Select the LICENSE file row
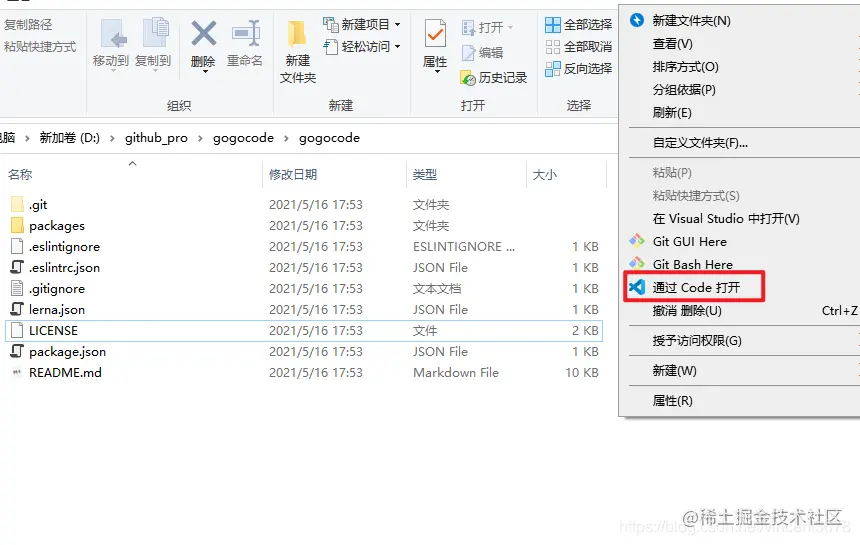 pyautogui.click(x=304, y=331)
